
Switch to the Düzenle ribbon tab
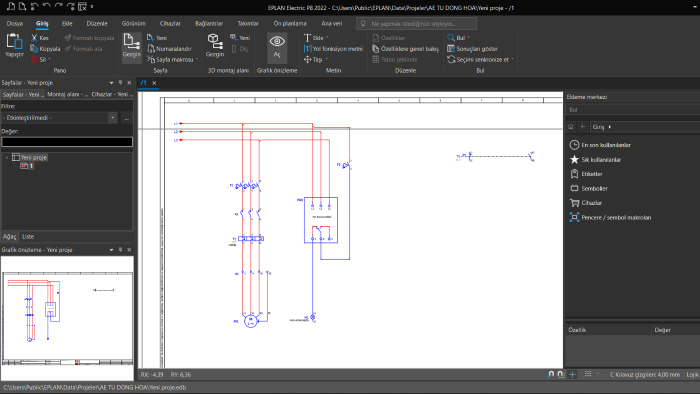(97, 23)
